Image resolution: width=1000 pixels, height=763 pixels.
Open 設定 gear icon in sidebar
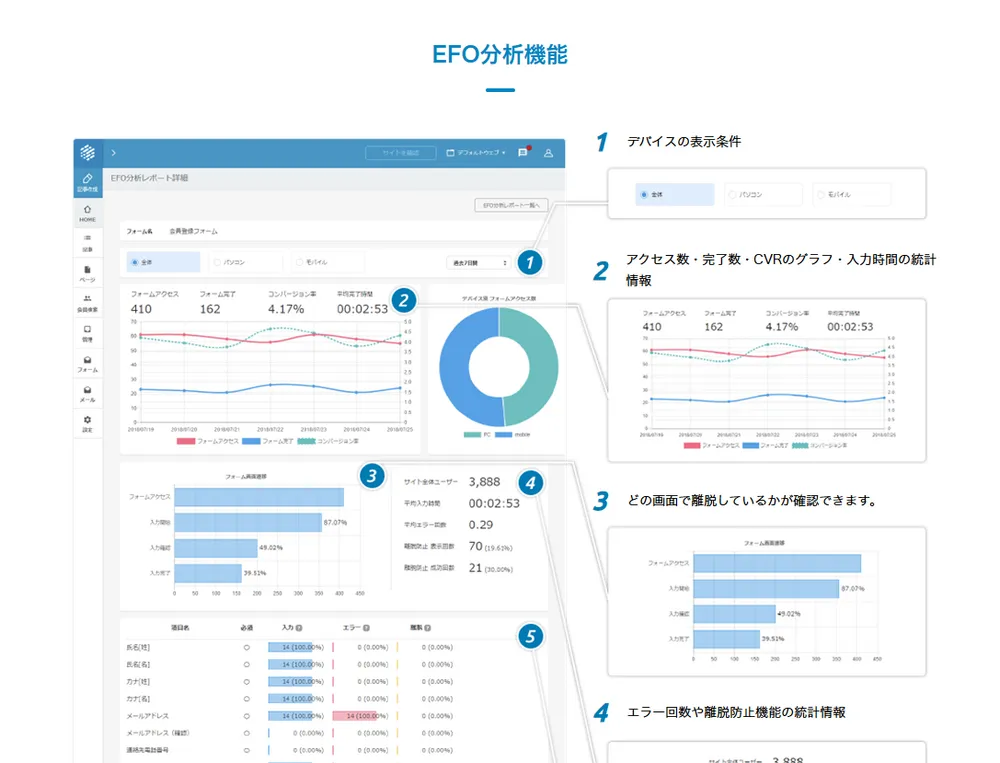[x=87, y=421]
